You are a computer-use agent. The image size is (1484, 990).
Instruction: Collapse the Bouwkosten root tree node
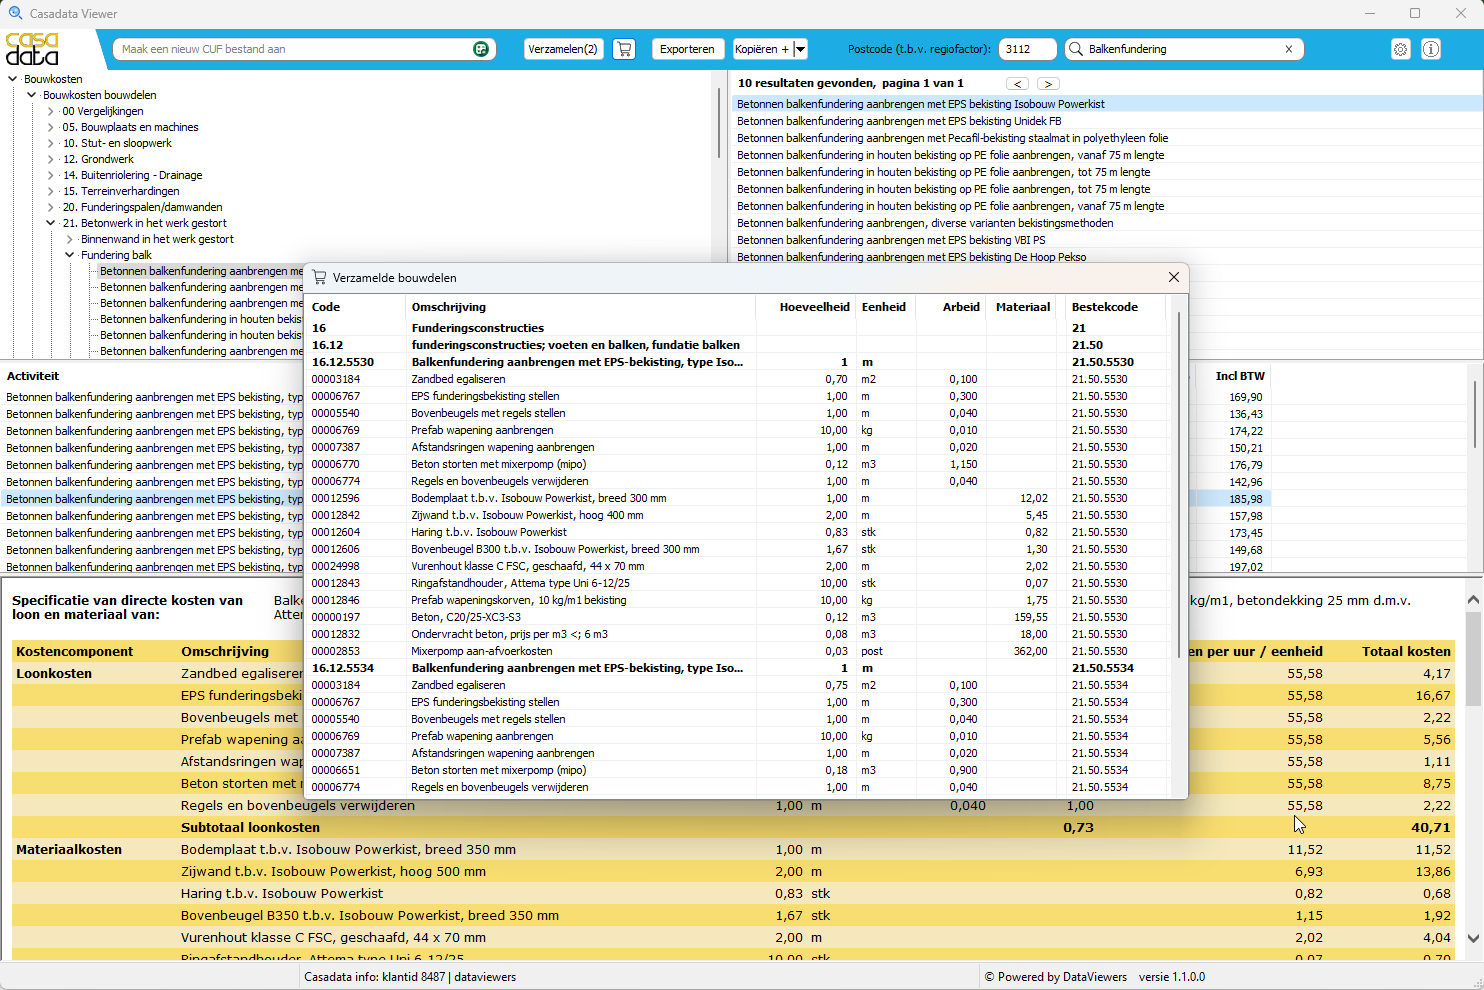[12, 79]
